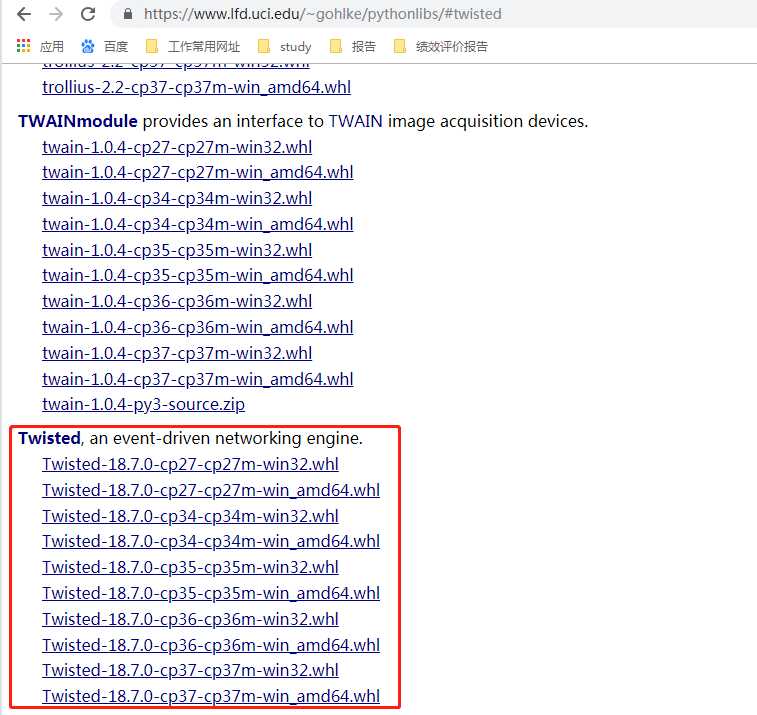Screen dimensions: 757x715
Task: Download twain-1.0.4-cp34-cp34m-win_amd64.whl
Action: (198, 224)
